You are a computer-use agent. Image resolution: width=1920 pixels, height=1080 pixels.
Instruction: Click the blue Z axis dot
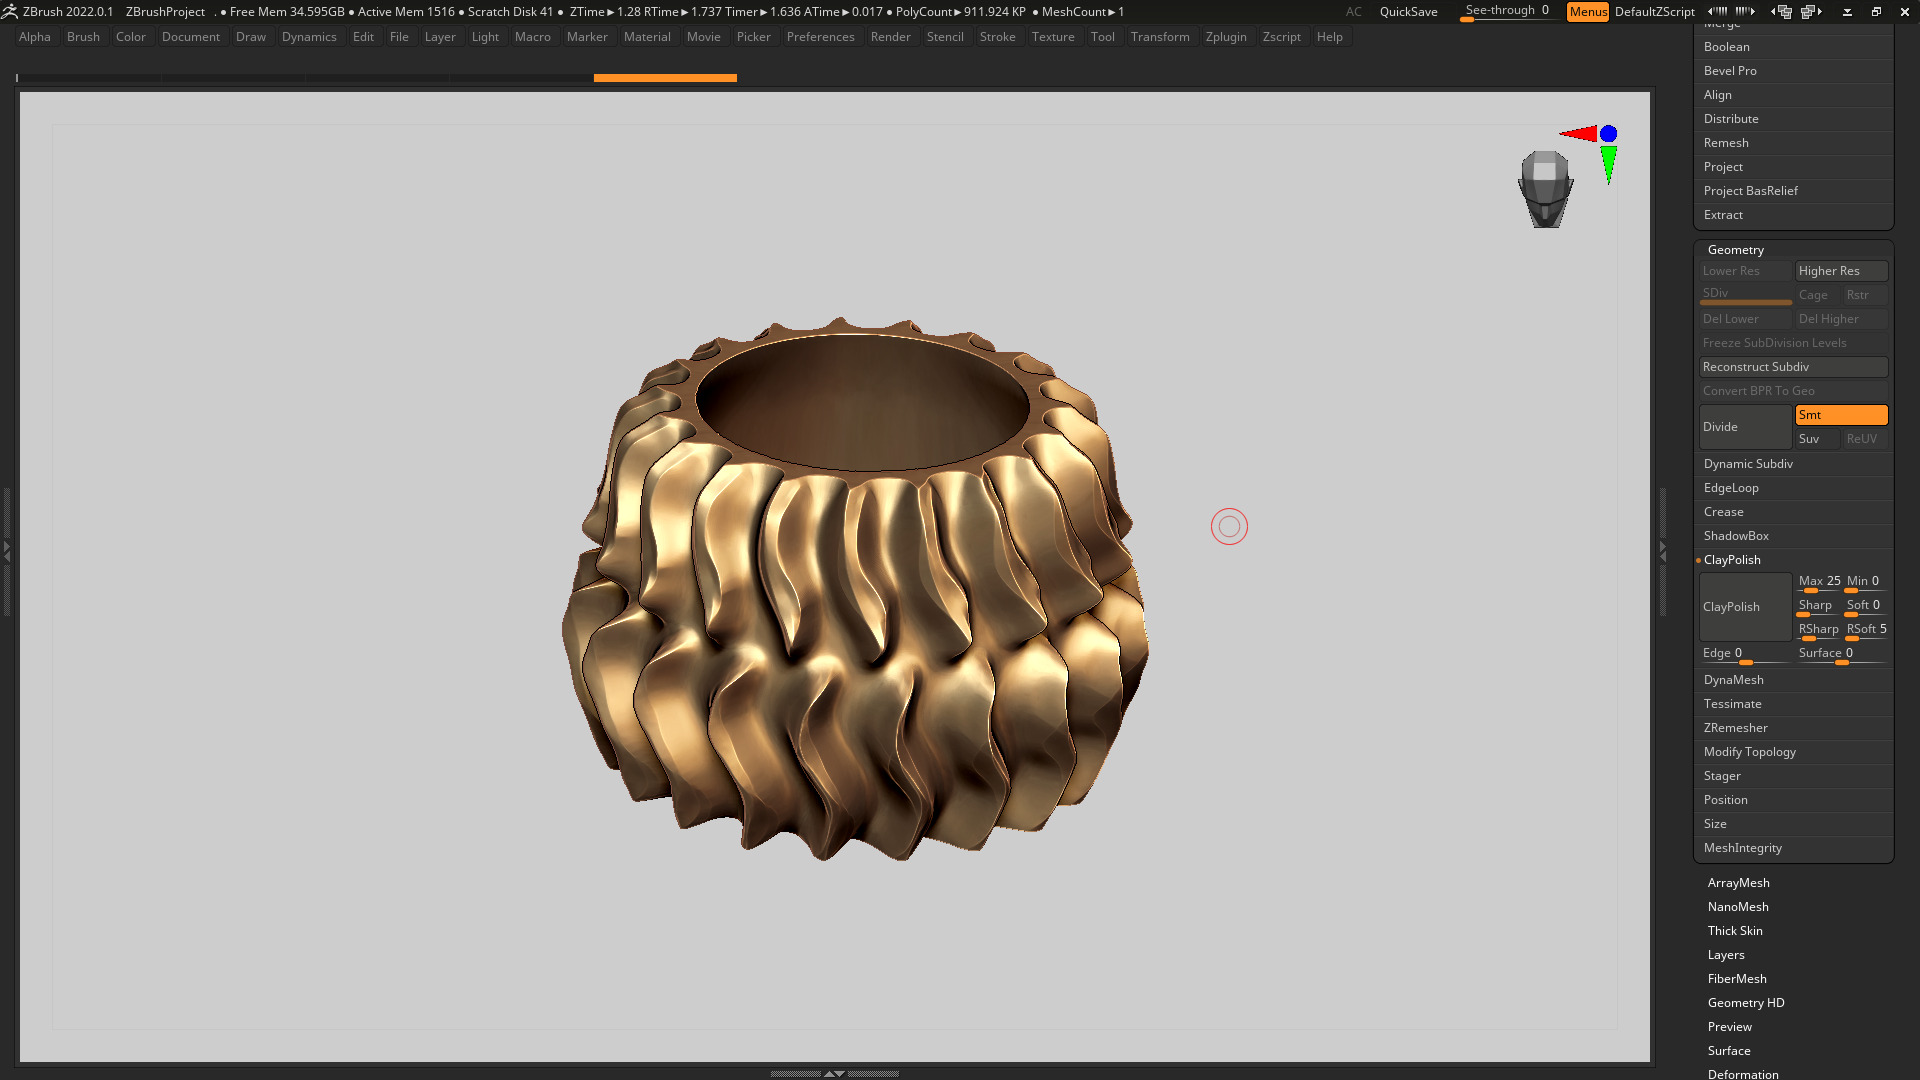1608,133
